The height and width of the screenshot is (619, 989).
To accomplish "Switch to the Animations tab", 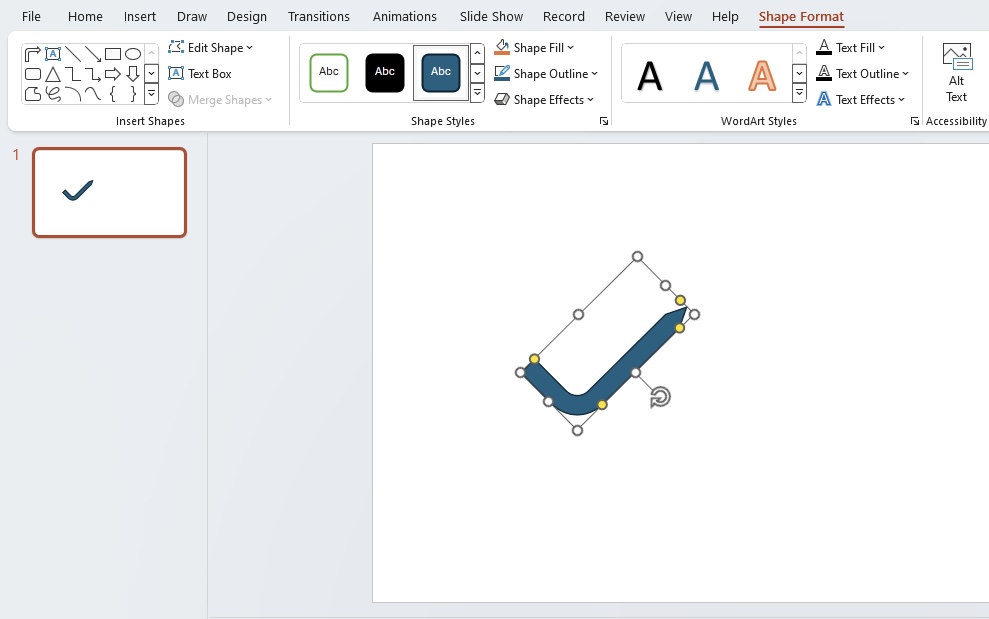I will tap(404, 16).
